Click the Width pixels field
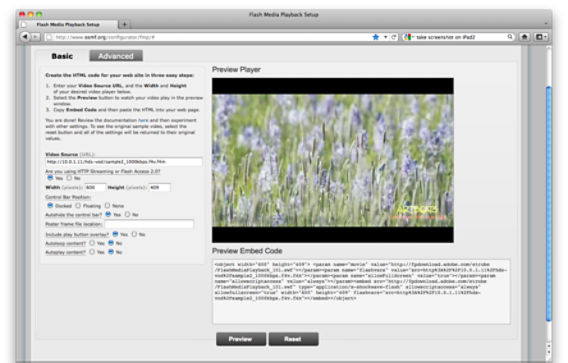 click(x=95, y=187)
